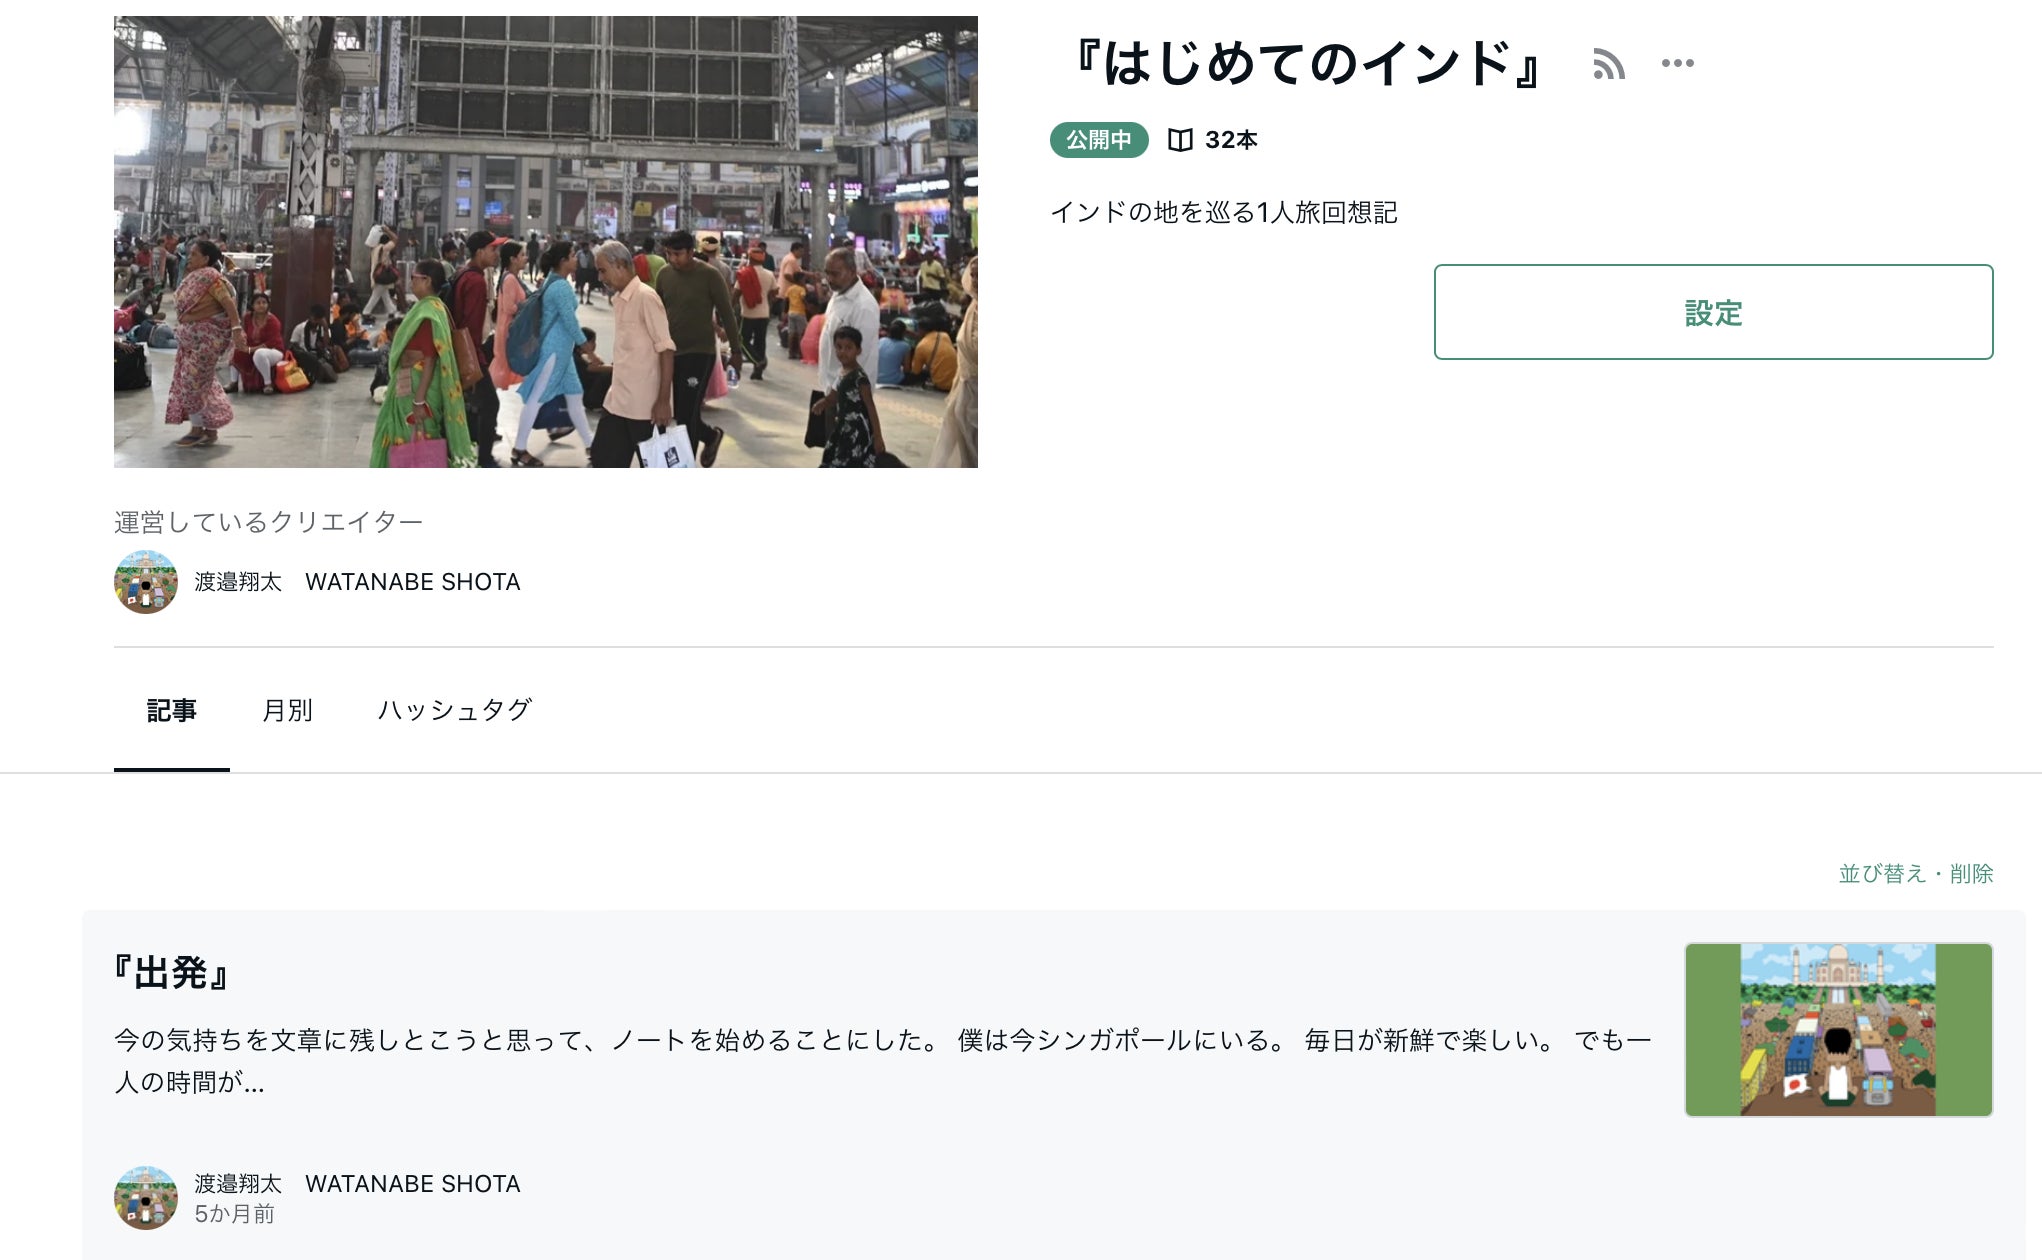Click the 公開中 status badge
The height and width of the screenshot is (1260, 2042).
coord(1098,140)
